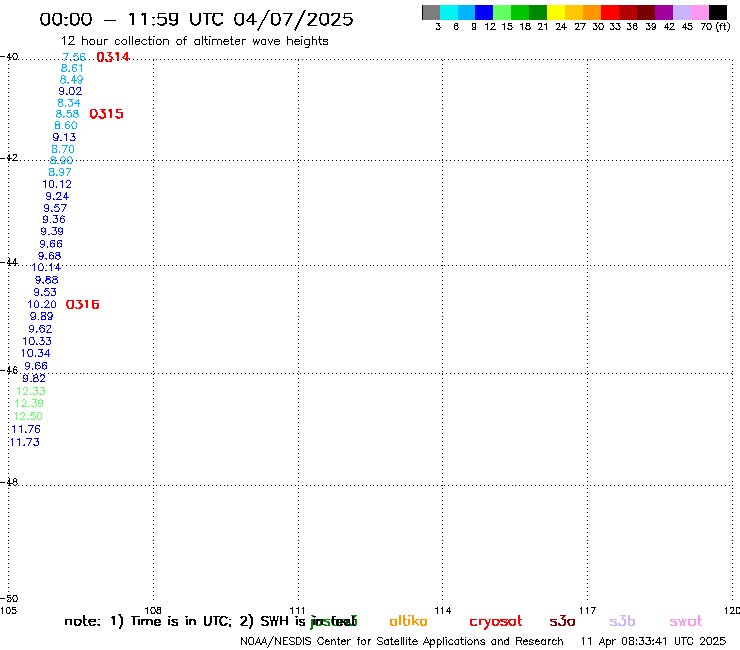
Task: Click the wave height value 9.13
Action: (64, 137)
